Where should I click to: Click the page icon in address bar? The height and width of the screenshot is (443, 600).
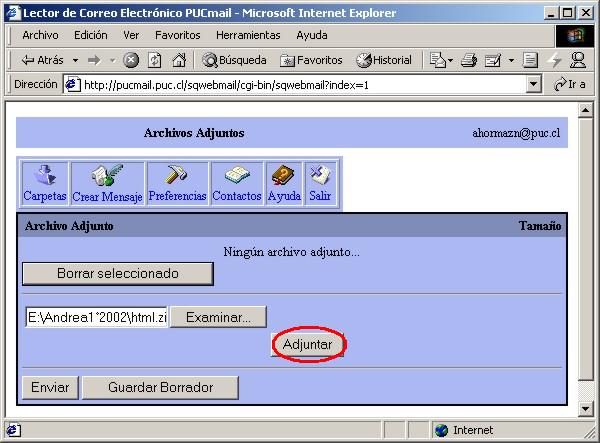(73, 84)
